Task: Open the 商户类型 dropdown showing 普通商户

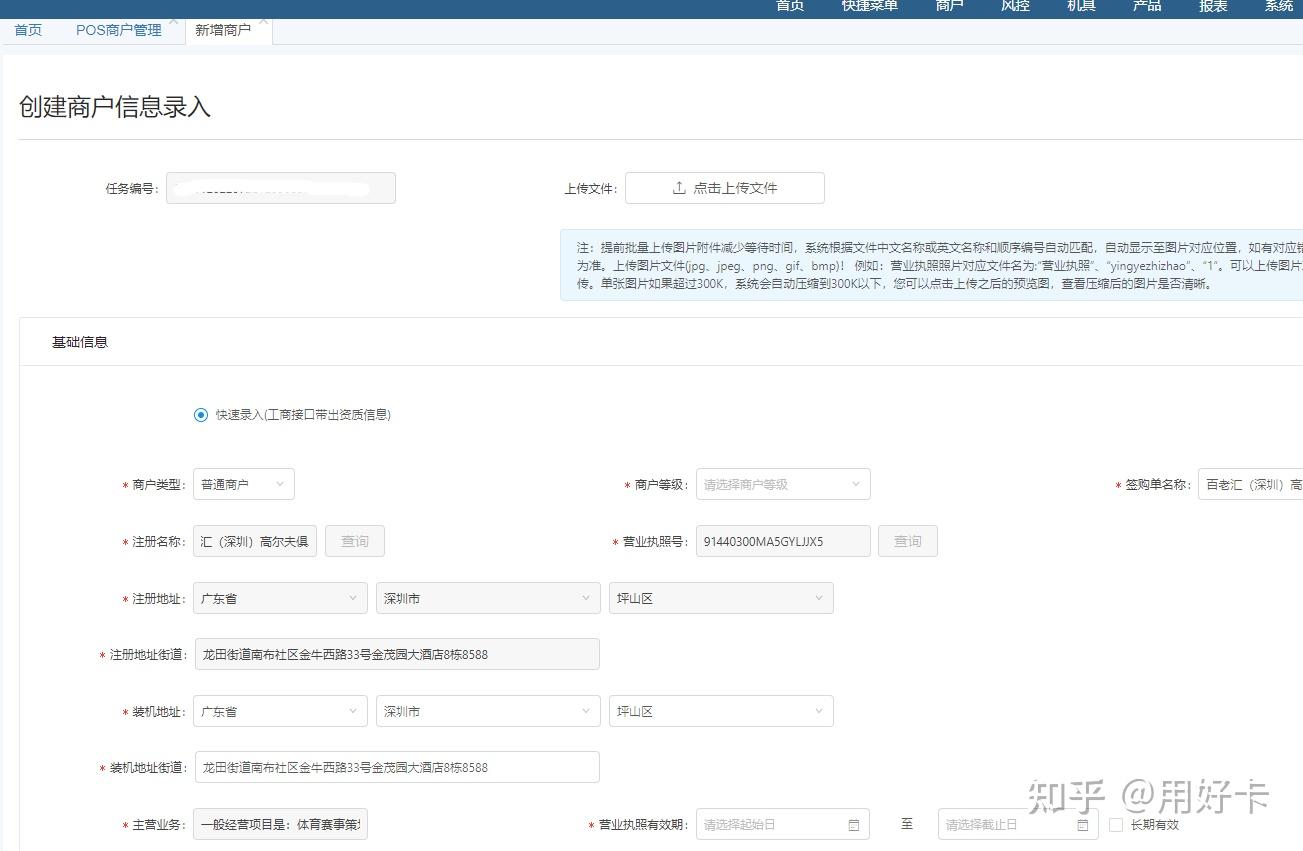Action: [x=244, y=484]
